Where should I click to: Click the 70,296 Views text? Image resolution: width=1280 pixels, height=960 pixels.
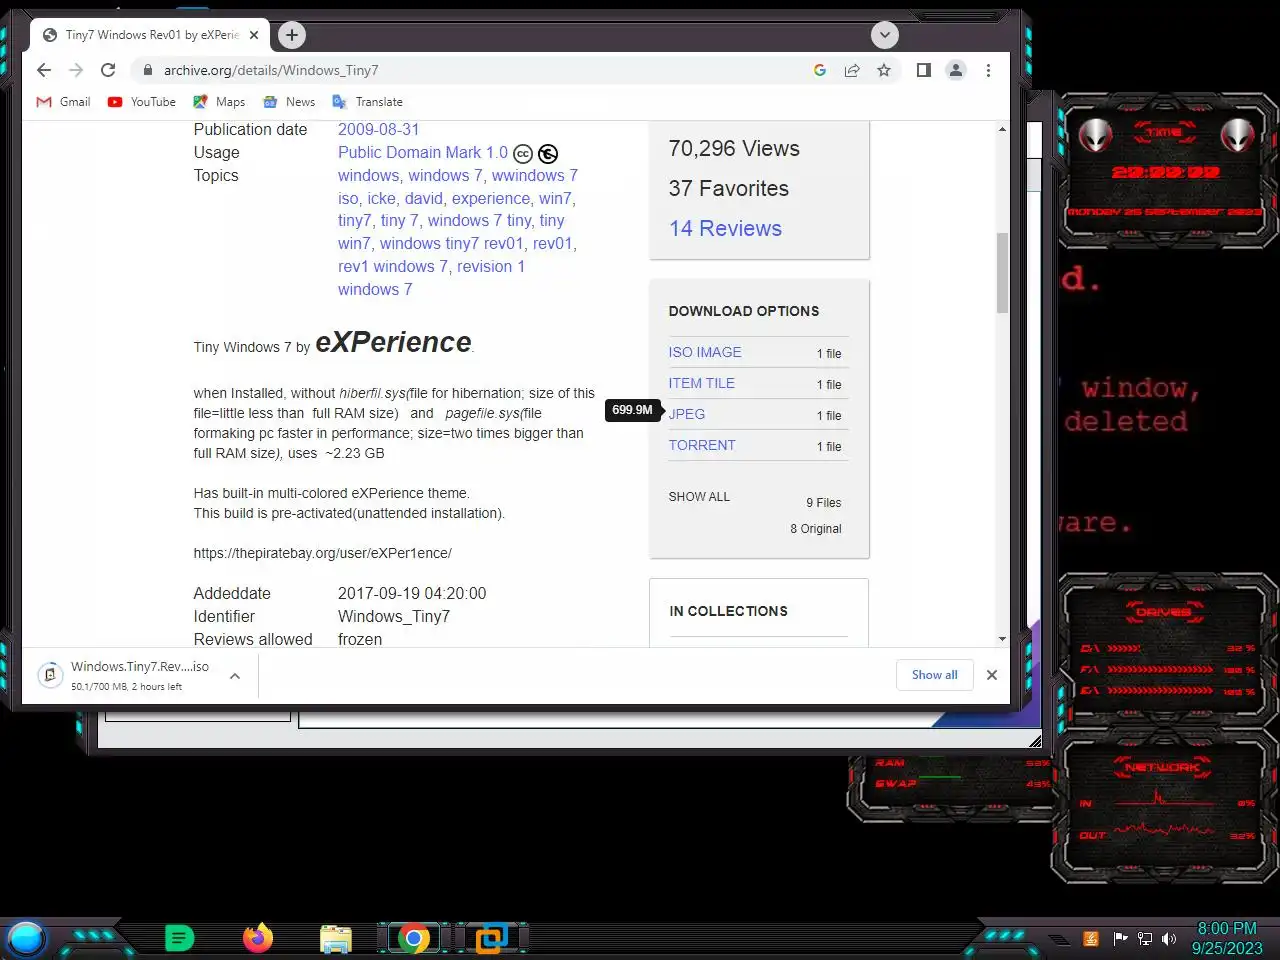[x=734, y=148]
